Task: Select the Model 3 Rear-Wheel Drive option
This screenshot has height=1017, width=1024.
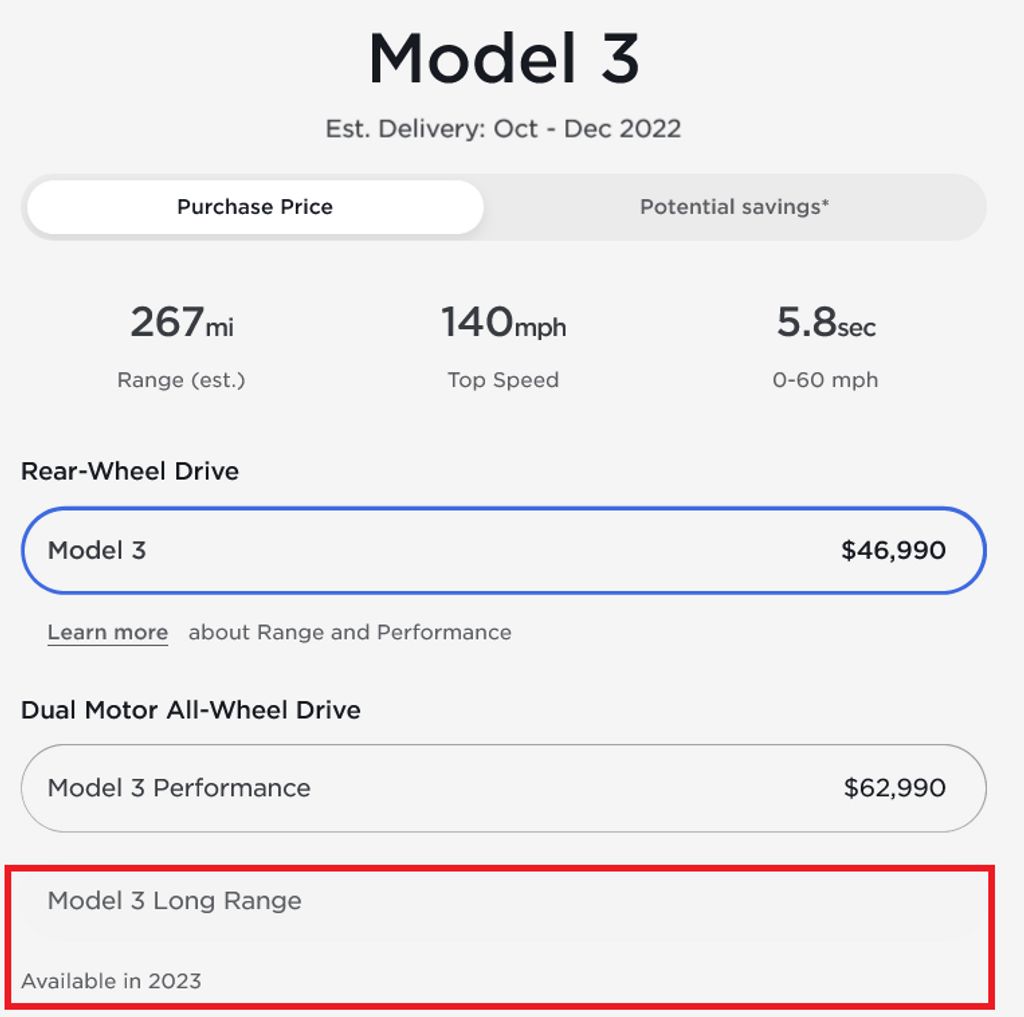Action: (x=503, y=550)
